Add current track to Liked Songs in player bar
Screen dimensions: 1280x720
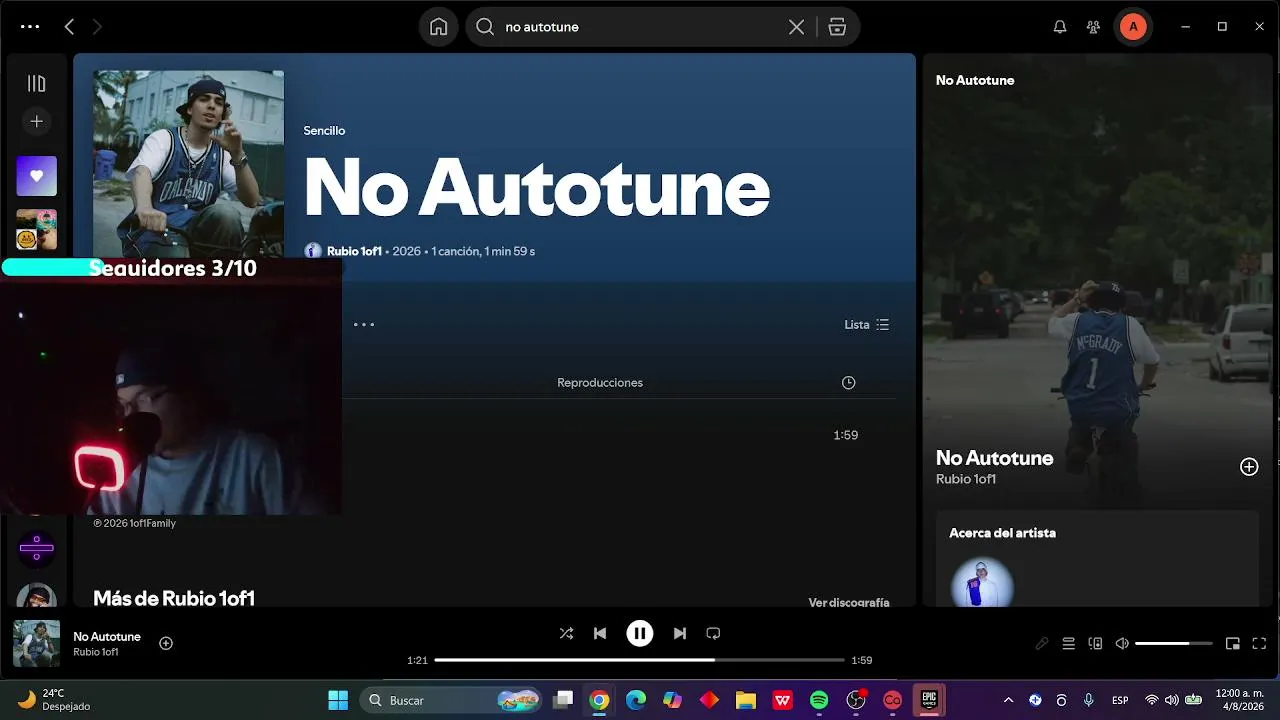[166, 643]
